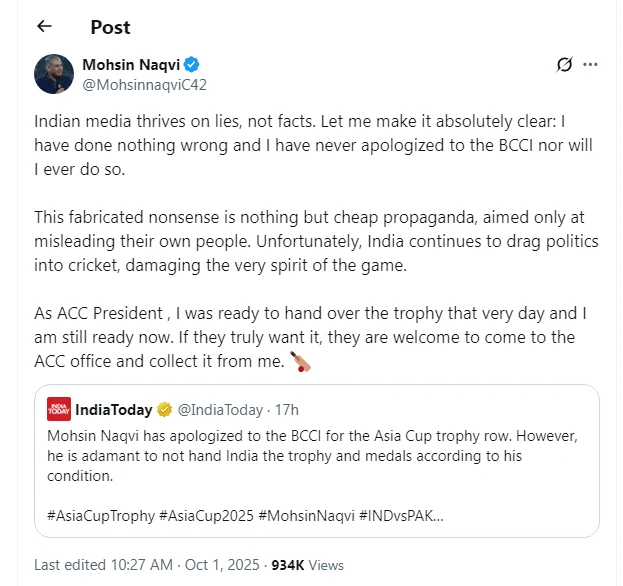Open the three-dot more options menu

[590, 65]
